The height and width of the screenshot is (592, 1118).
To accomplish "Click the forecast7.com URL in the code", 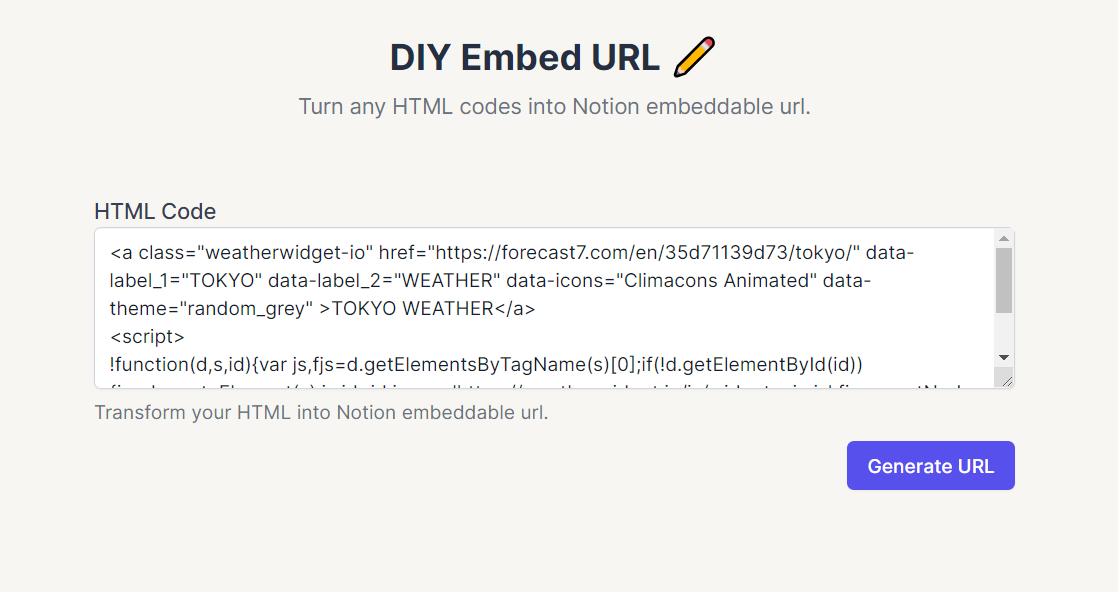I will point(645,252).
